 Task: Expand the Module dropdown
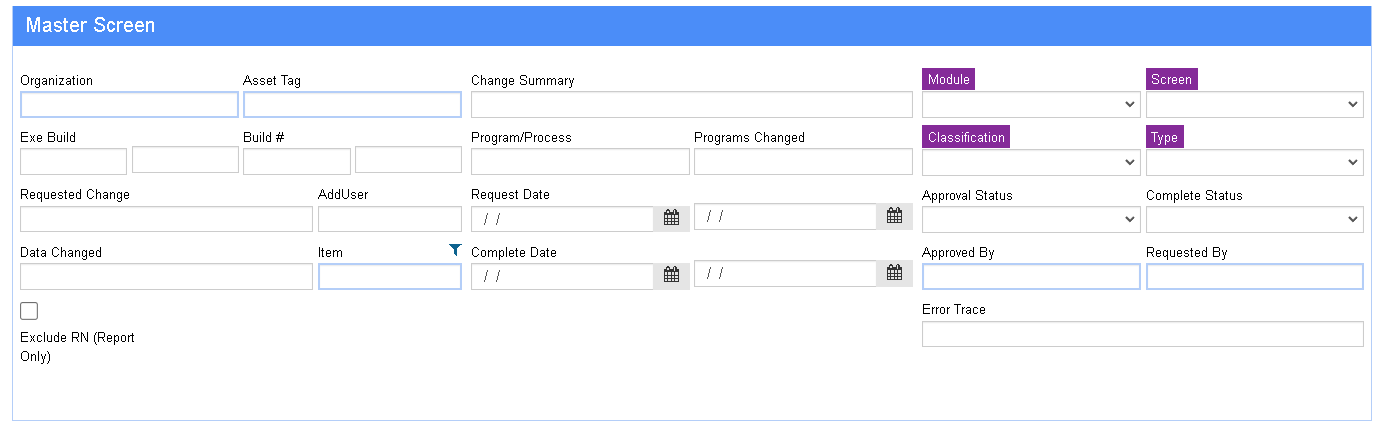click(x=1031, y=104)
